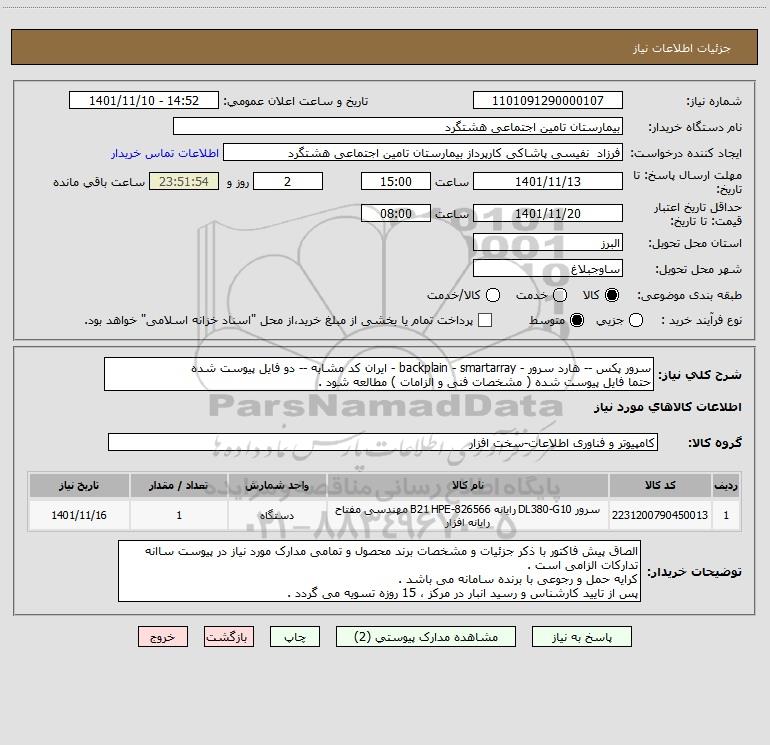770x745 pixels.
Task: Click the general need description text box
Action: tap(379, 375)
